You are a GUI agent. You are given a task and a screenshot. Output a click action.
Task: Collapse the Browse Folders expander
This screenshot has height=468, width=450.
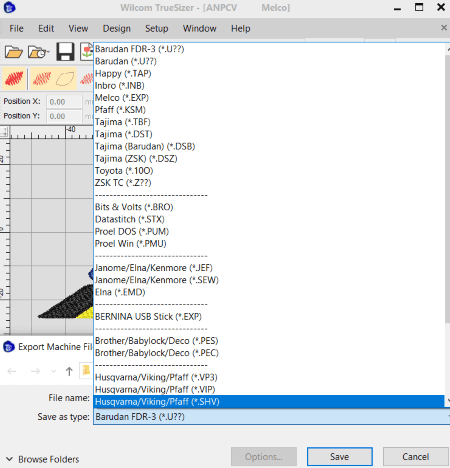(9, 459)
